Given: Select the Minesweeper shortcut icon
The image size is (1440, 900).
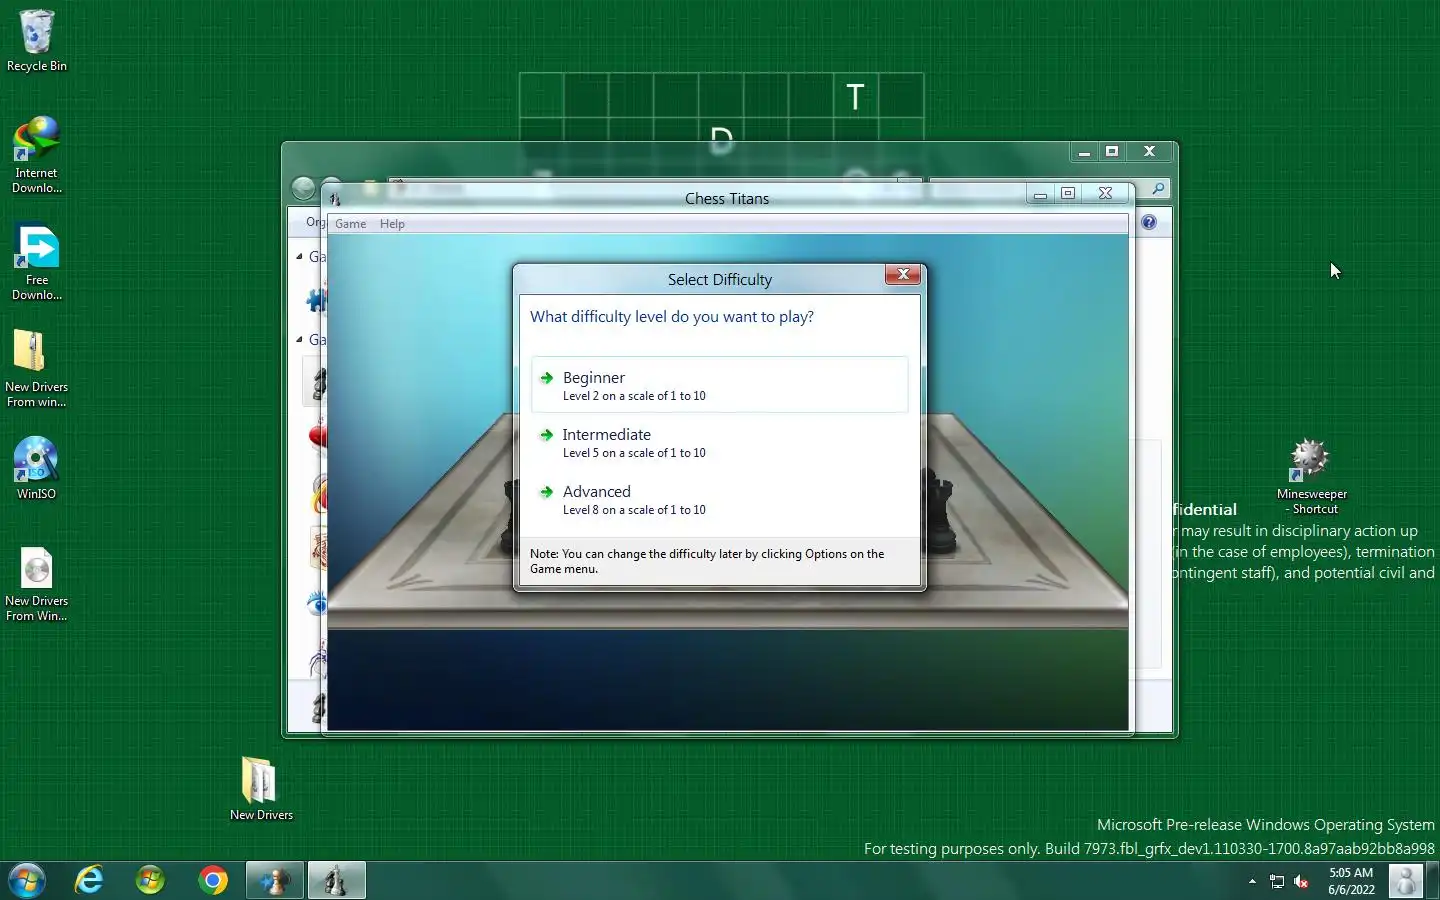Looking at the screenshot, I should [1311, 477].
